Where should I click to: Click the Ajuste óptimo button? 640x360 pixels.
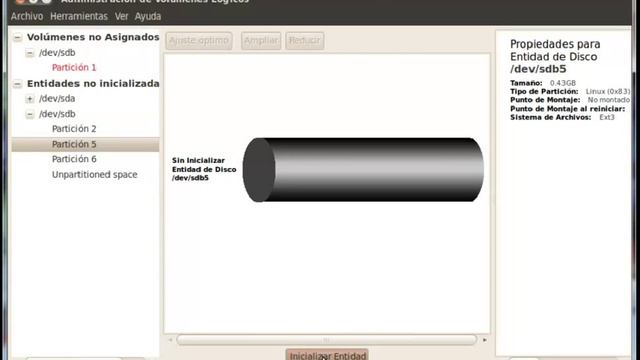199,40
